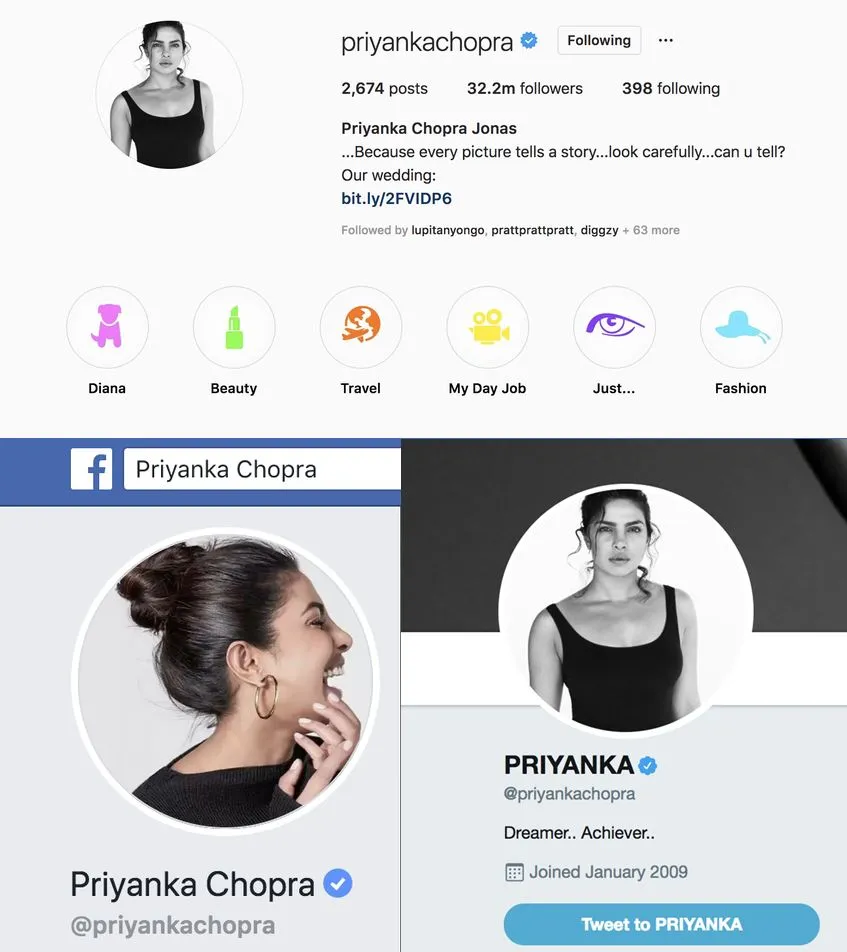
Task: Open the Instagram profile picture
Action: (x=169, y=95)
